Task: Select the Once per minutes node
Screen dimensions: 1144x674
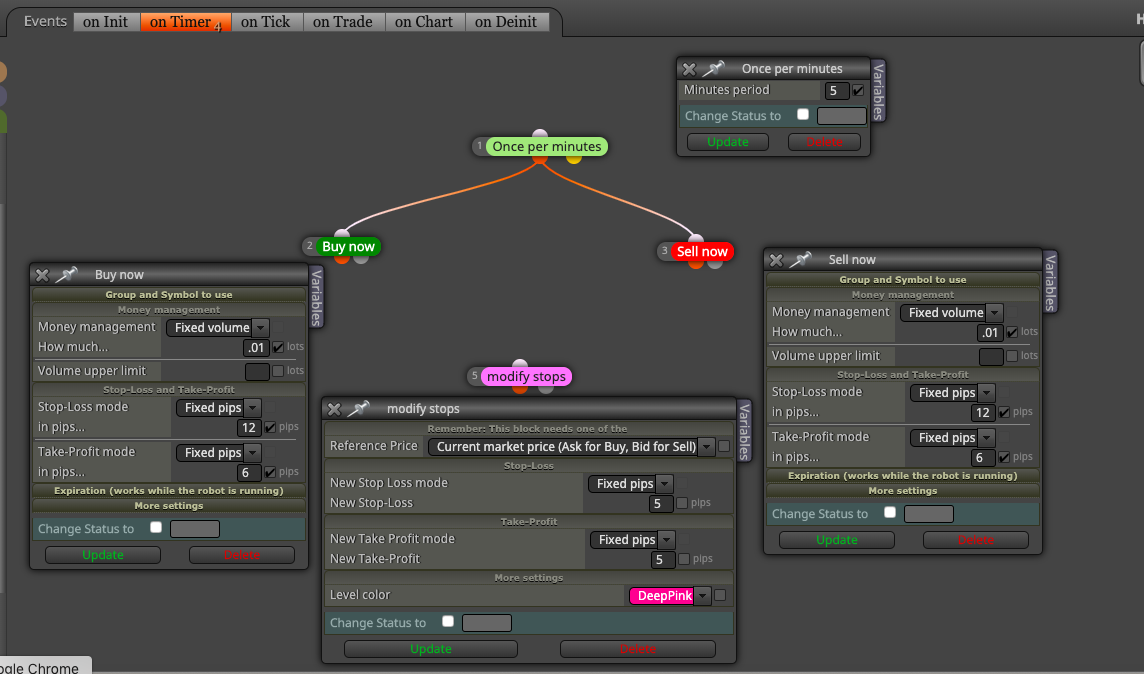Action: coord(546,147)
